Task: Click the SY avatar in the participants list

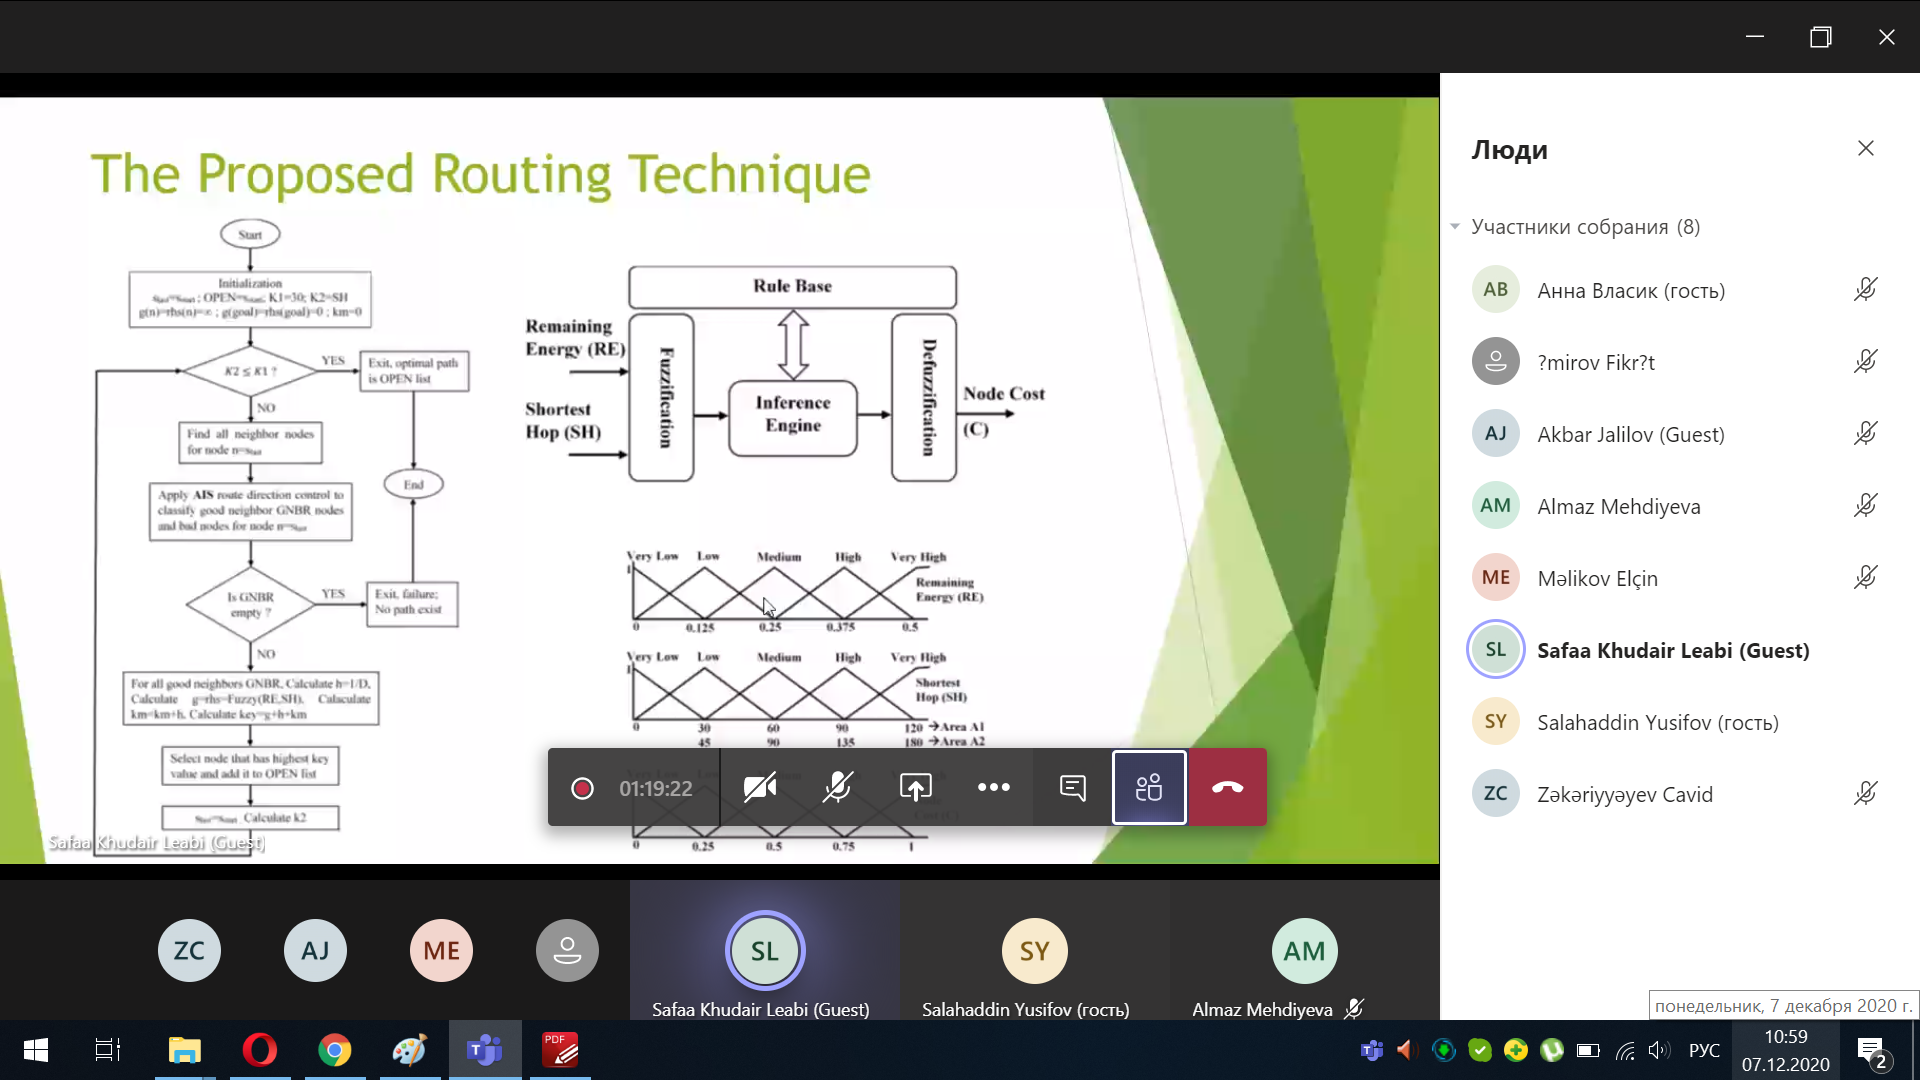Action: [x=1496, y=722]
